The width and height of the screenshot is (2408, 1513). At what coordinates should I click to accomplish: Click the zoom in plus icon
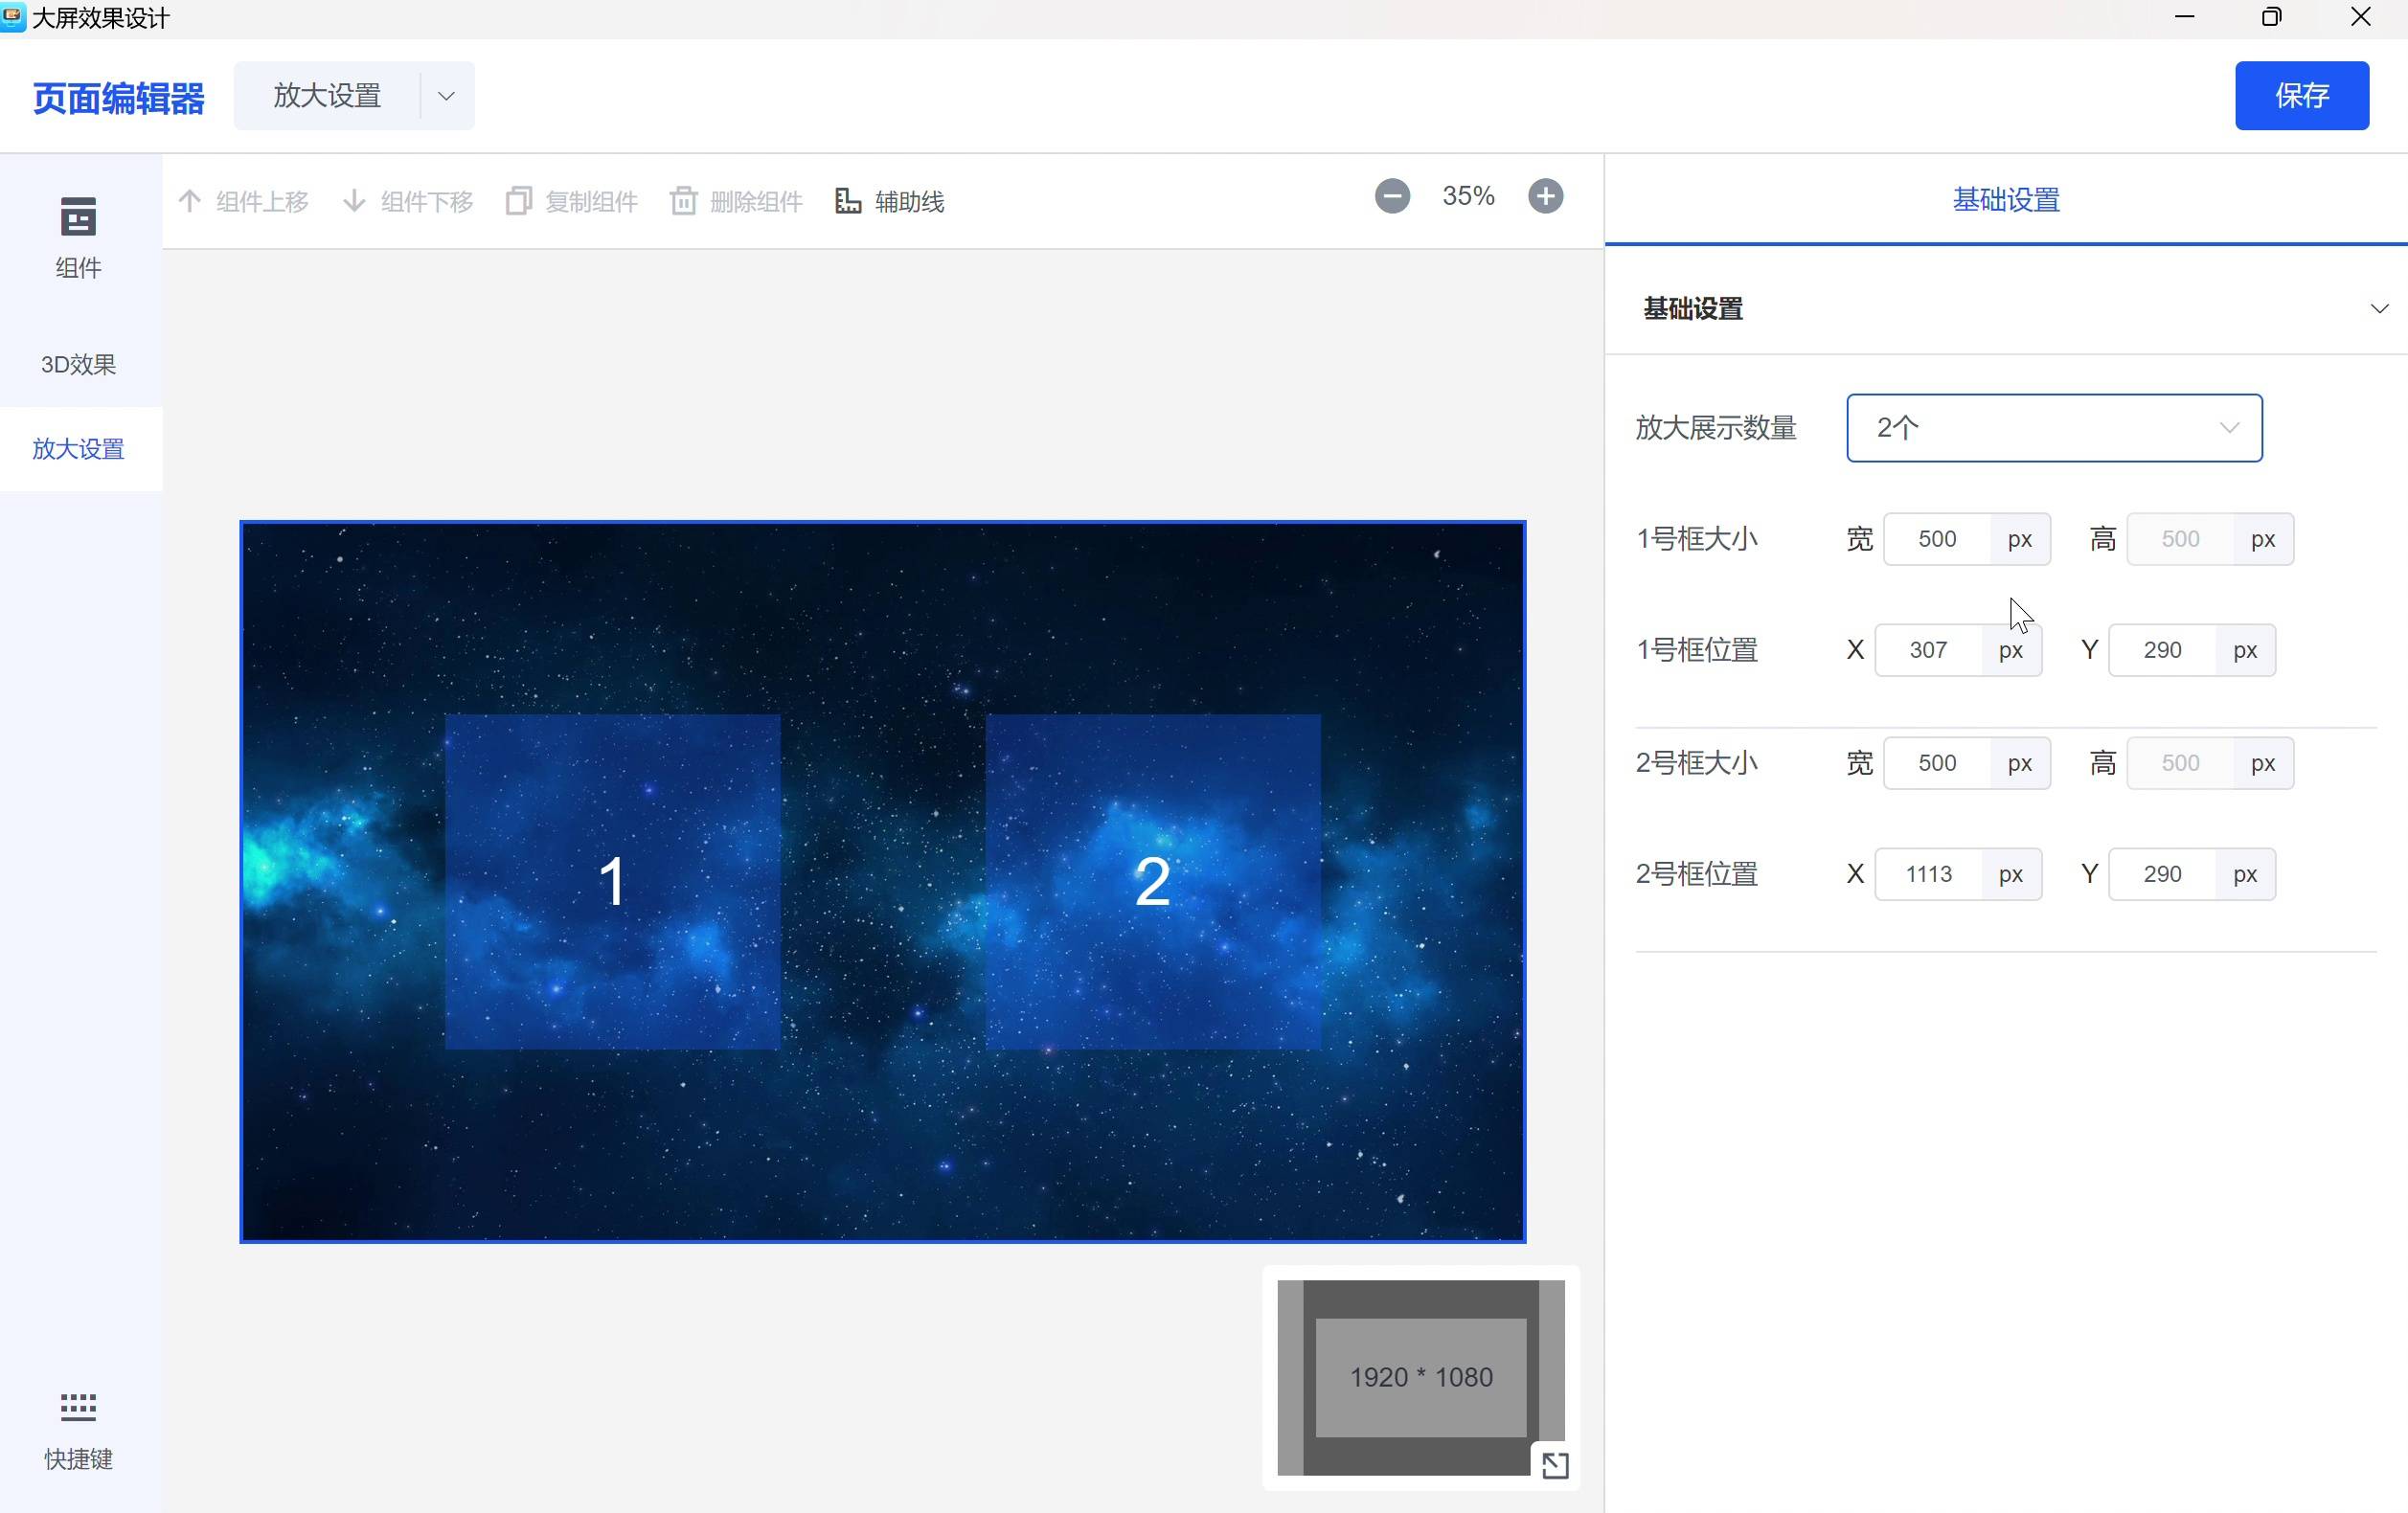(x=1545, y=197)
